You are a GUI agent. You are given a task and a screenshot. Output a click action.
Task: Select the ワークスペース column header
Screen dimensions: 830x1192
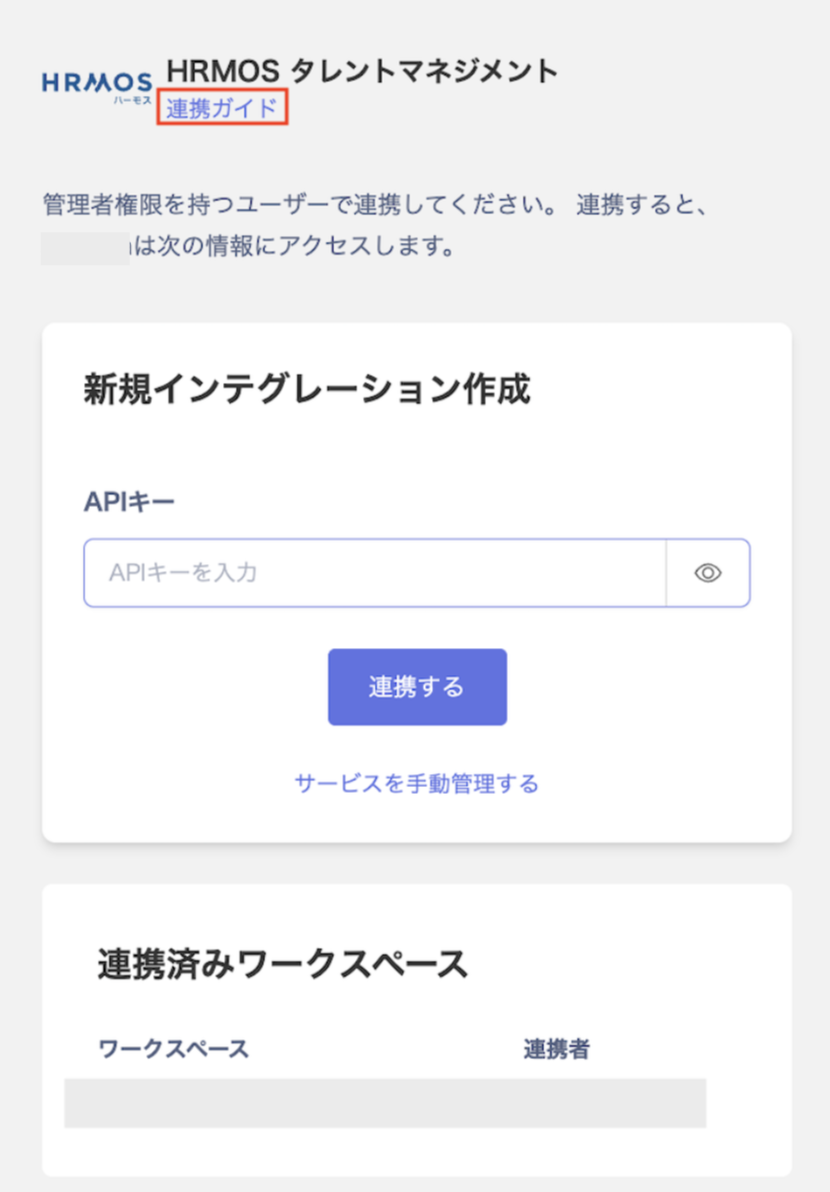click(173, 1048)
